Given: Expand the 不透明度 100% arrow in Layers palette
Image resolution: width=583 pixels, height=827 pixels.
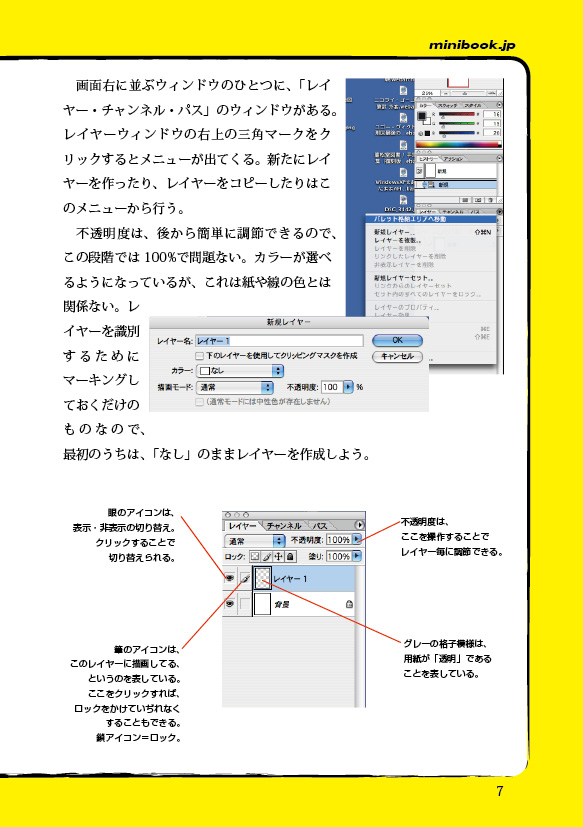Looking at the screenshot, I should coord(357,540).
